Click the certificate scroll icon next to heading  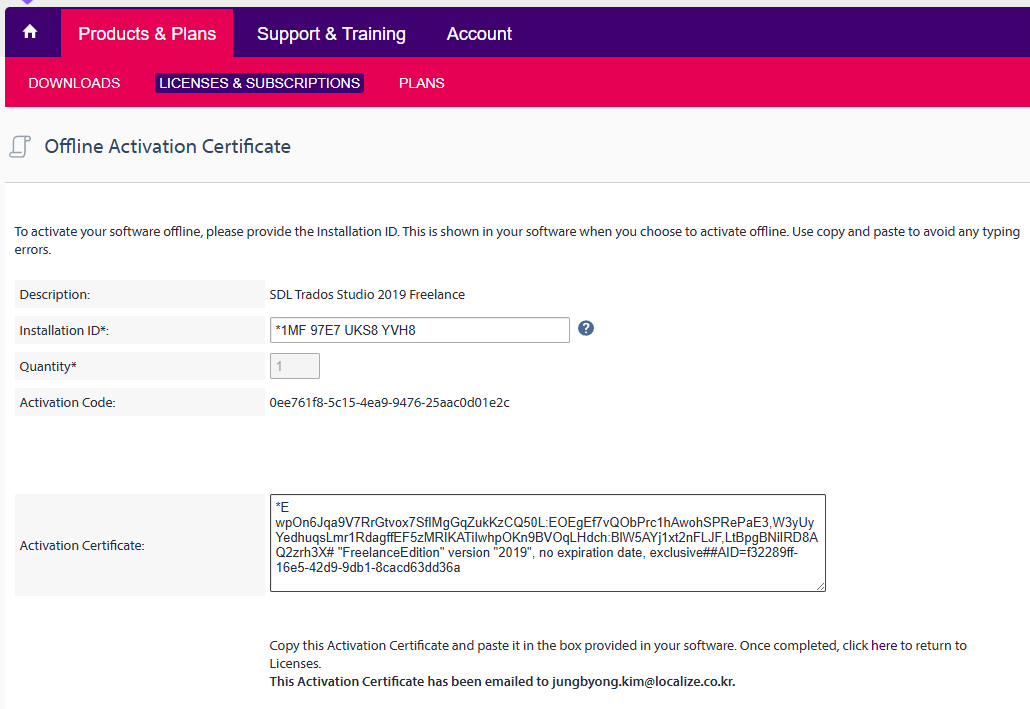[x=19, y=146]
